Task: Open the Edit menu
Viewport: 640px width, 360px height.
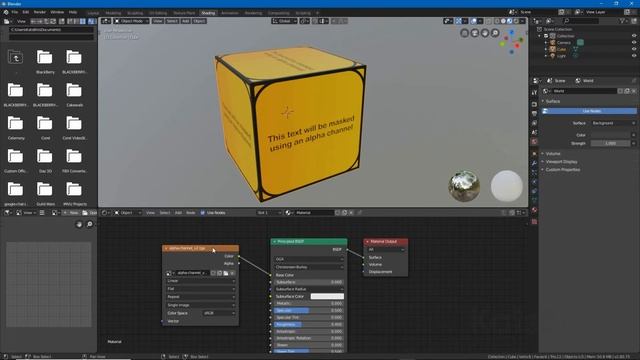Action: coord(26,12)
